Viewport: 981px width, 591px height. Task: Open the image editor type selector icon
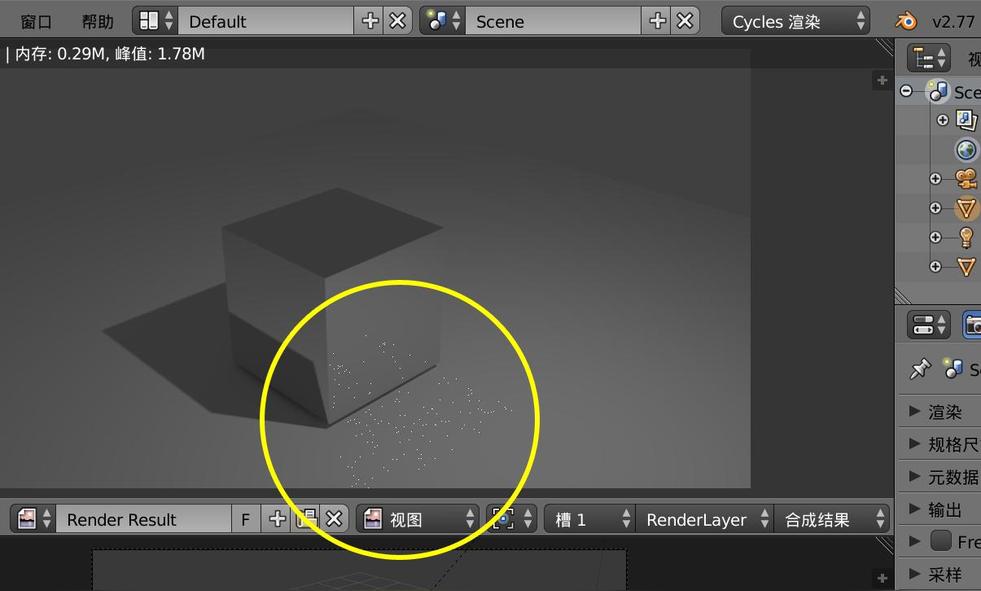coord(35,519)
